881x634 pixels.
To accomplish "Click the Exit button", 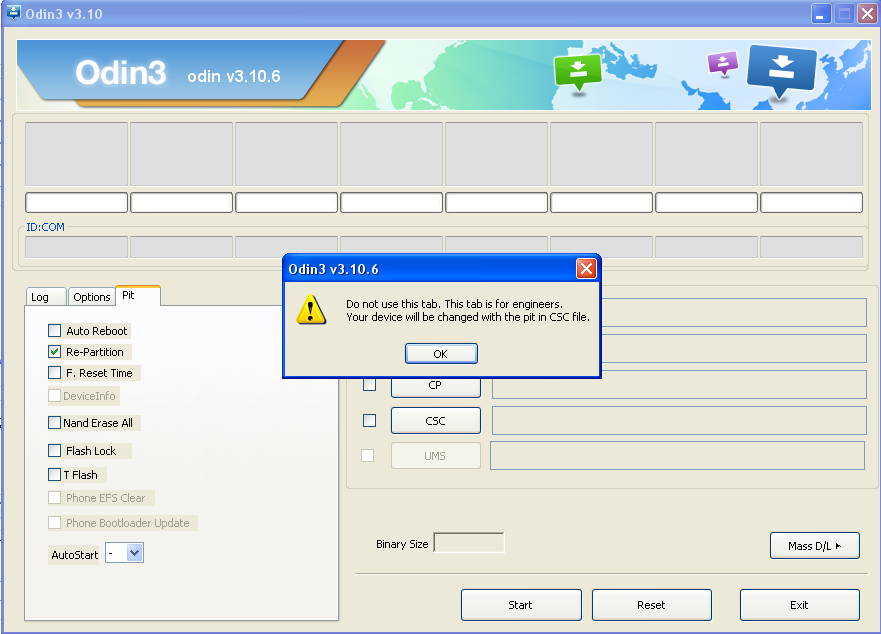I will tap(799, 605).
